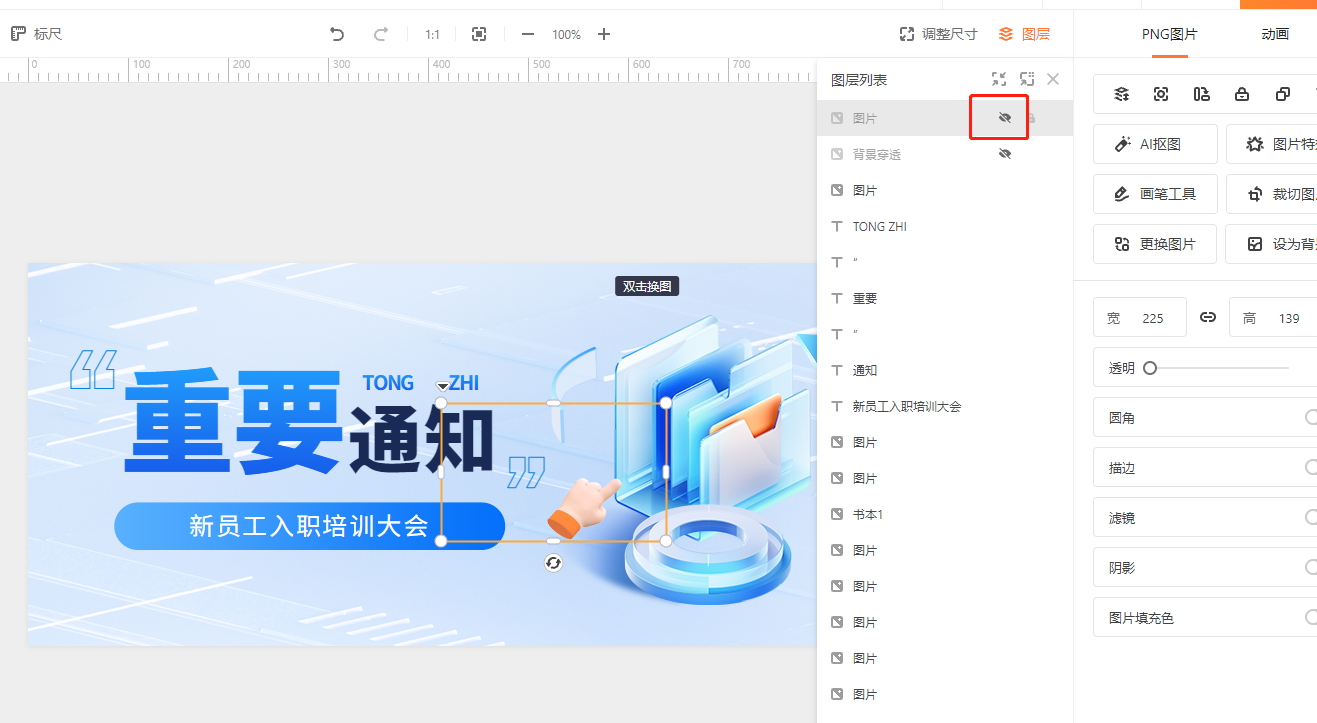Toggle the aspect ratio link icon
1317x723 pixels.
[x=1208, y=318]
